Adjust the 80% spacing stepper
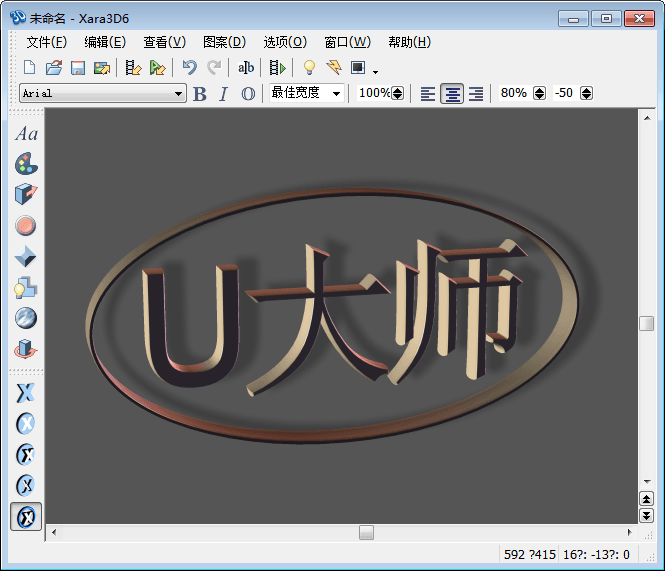Viewport: 665px width, 571px height. 539,93
